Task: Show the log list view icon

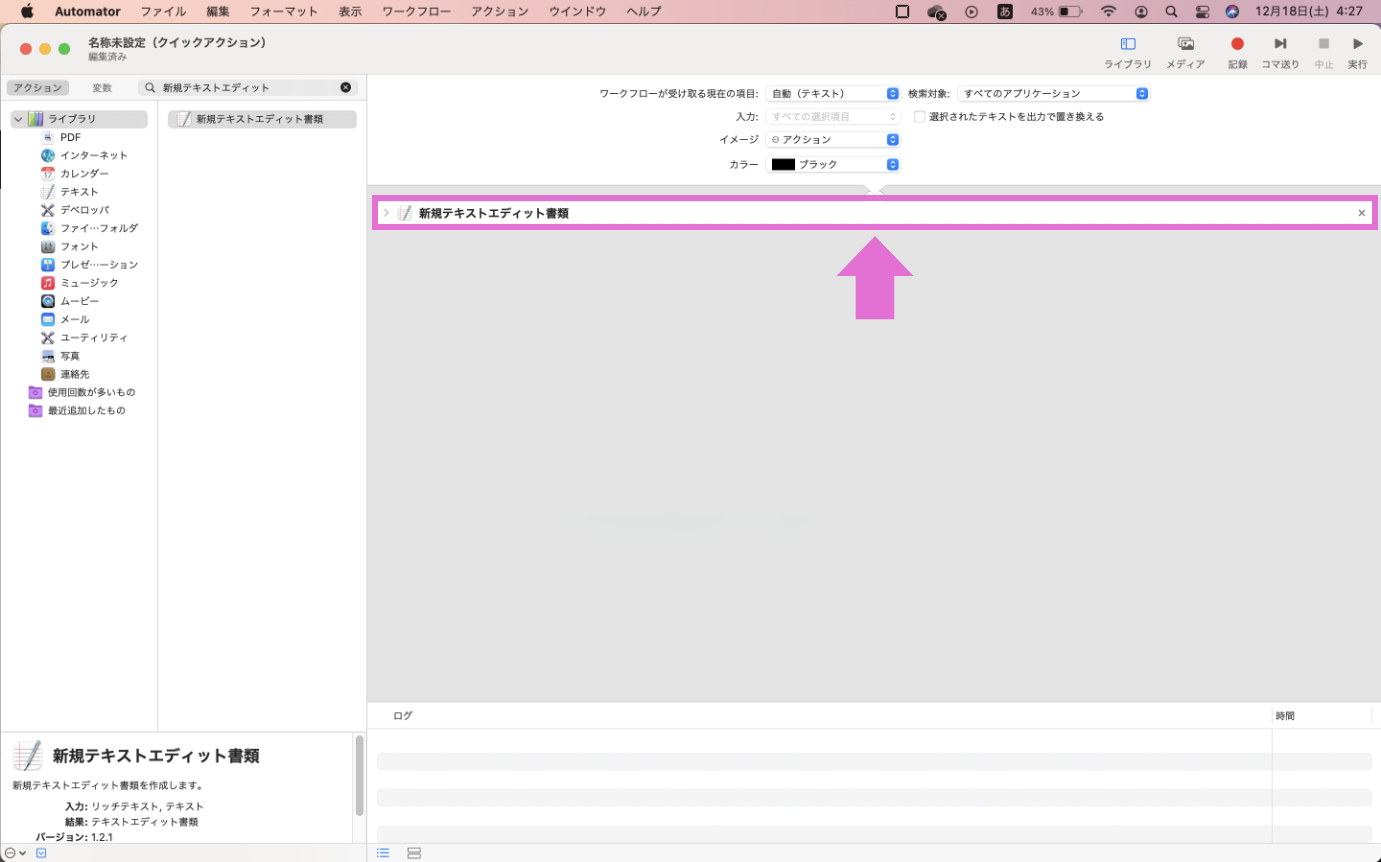Action: coord(383,853)
